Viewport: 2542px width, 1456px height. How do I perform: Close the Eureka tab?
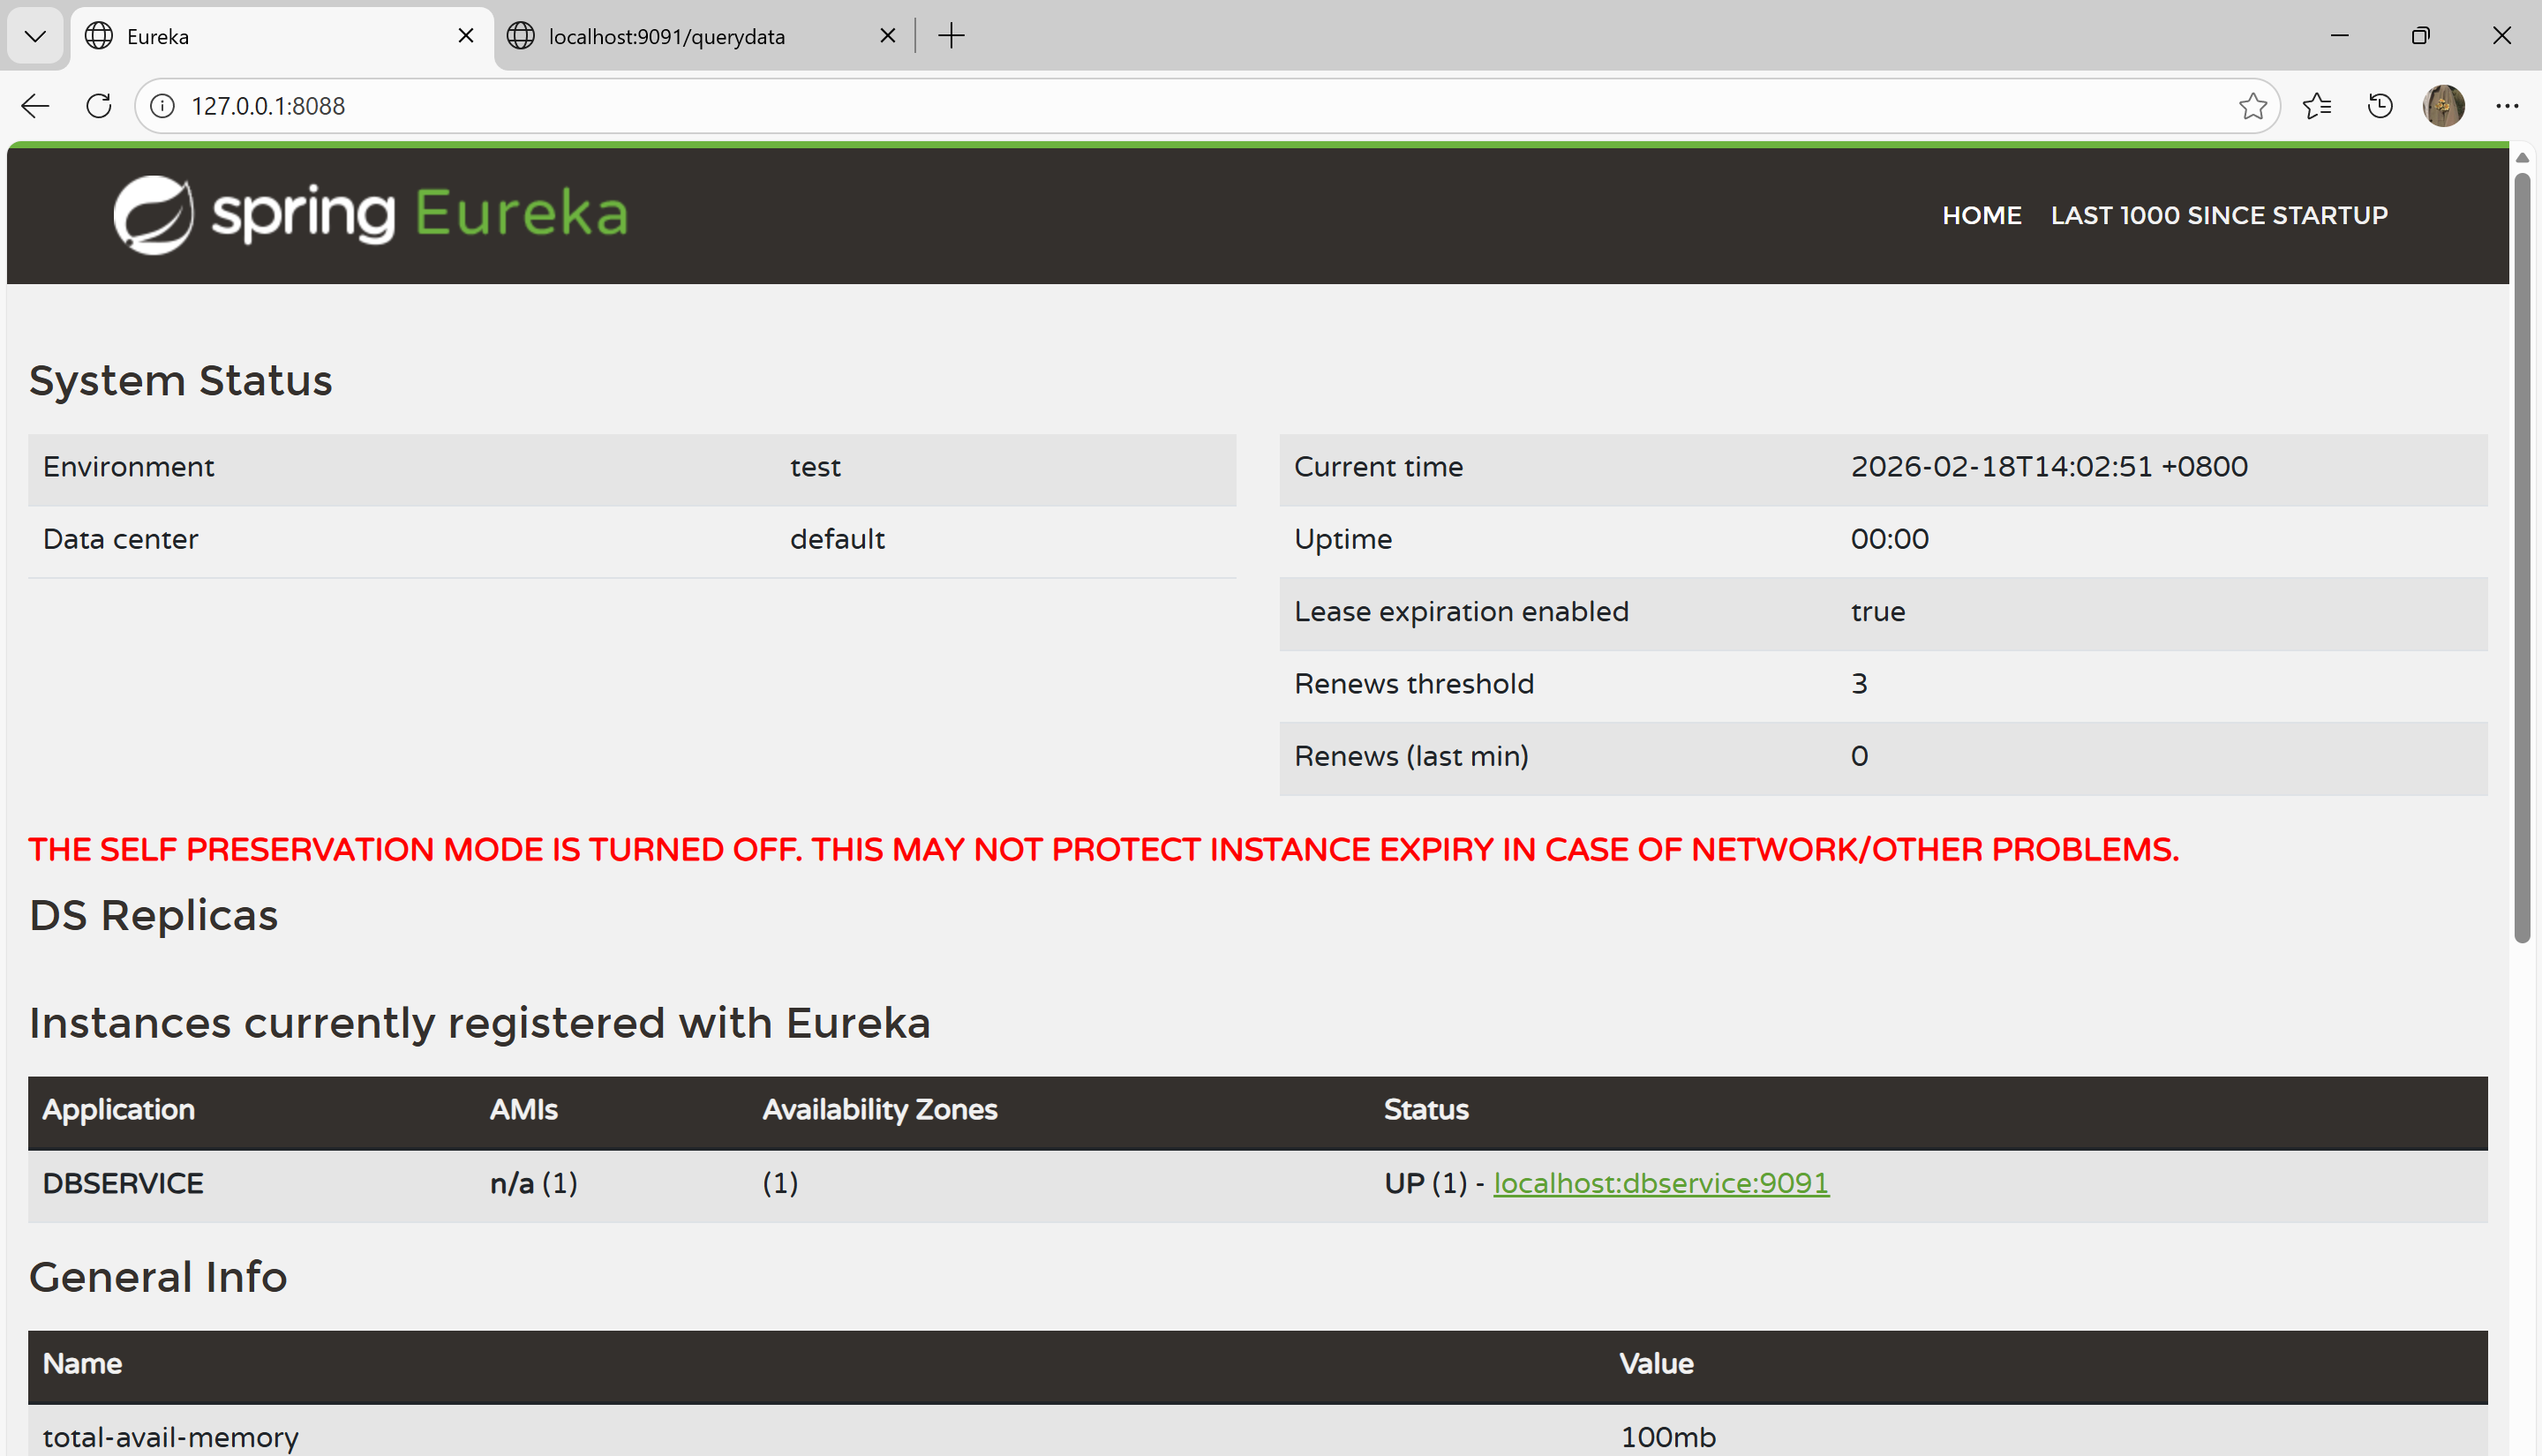pos(465,36)
